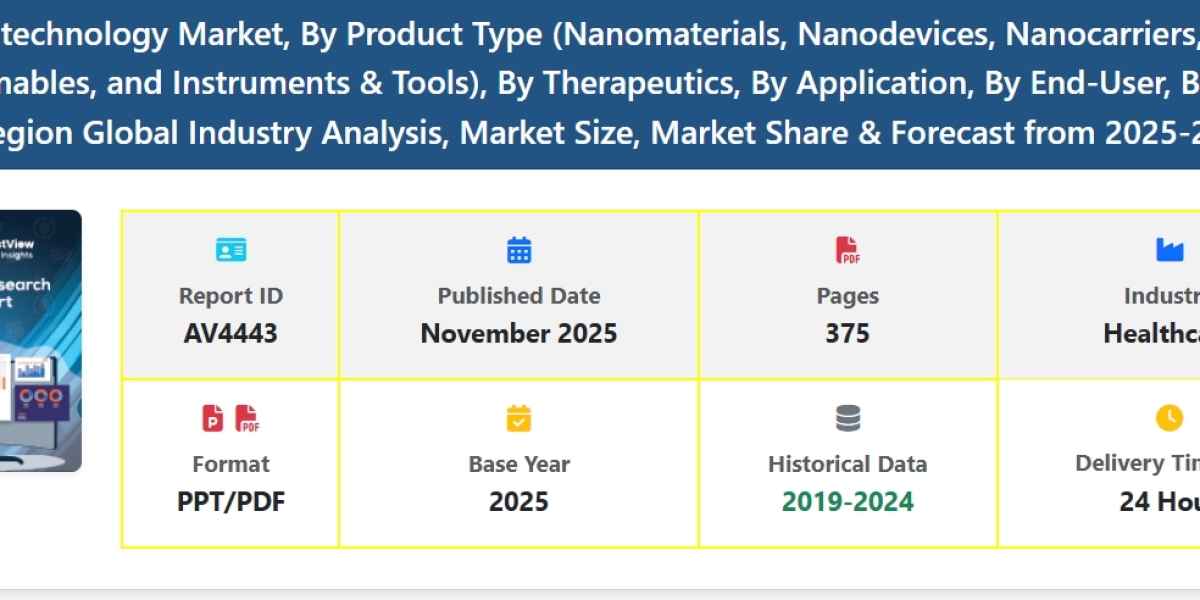Click the Published Date calendar icon
This screenshot has height=600, width=1200.
[x=519, y=250]
